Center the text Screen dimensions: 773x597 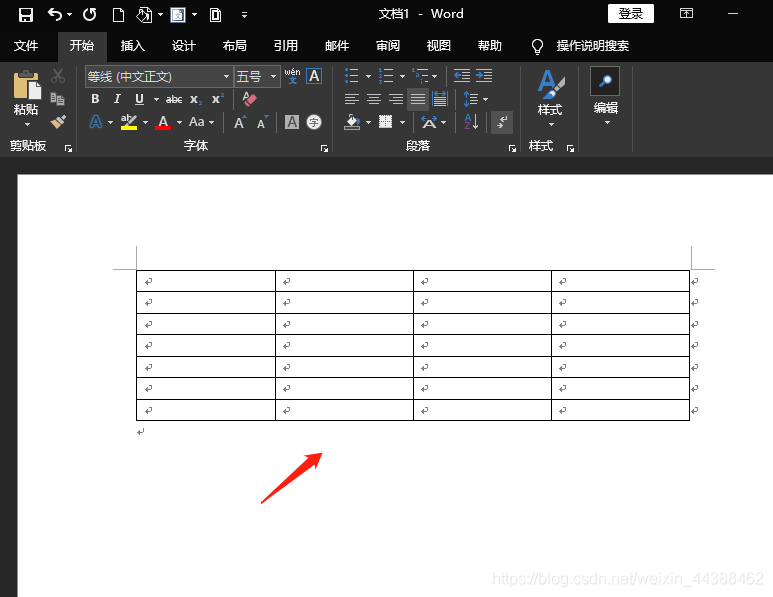(x=374, y=99)
